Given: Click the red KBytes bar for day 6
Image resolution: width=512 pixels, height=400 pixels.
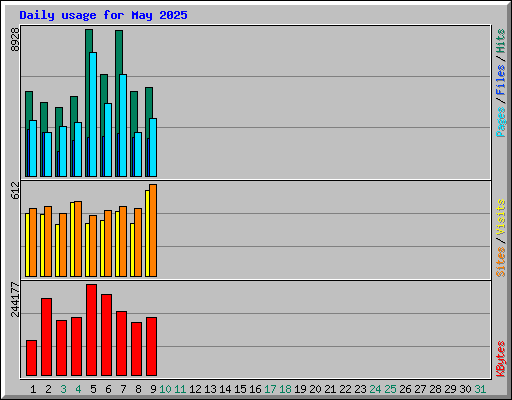Looking at the screenshot, I should (x=106, y=335).
